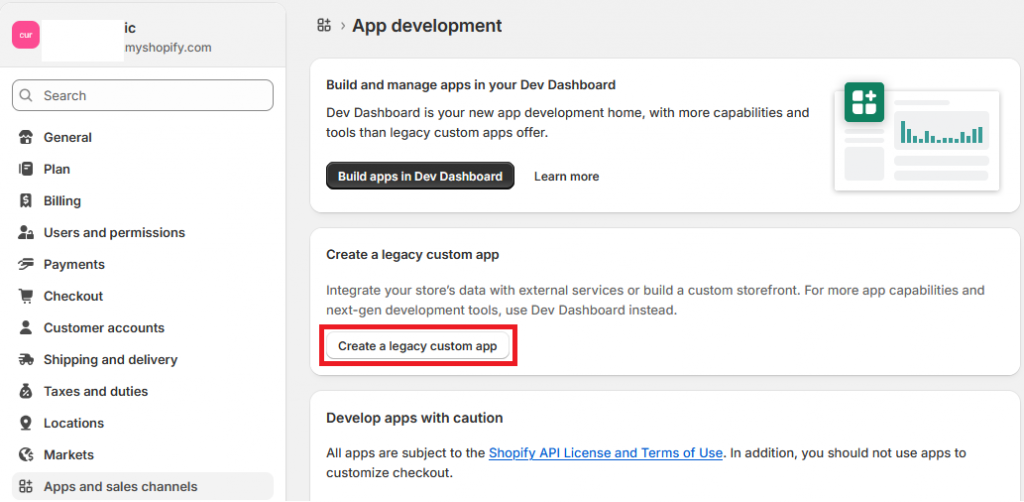
Task: Open Taxes and duties settings
Action: point(95,391)
